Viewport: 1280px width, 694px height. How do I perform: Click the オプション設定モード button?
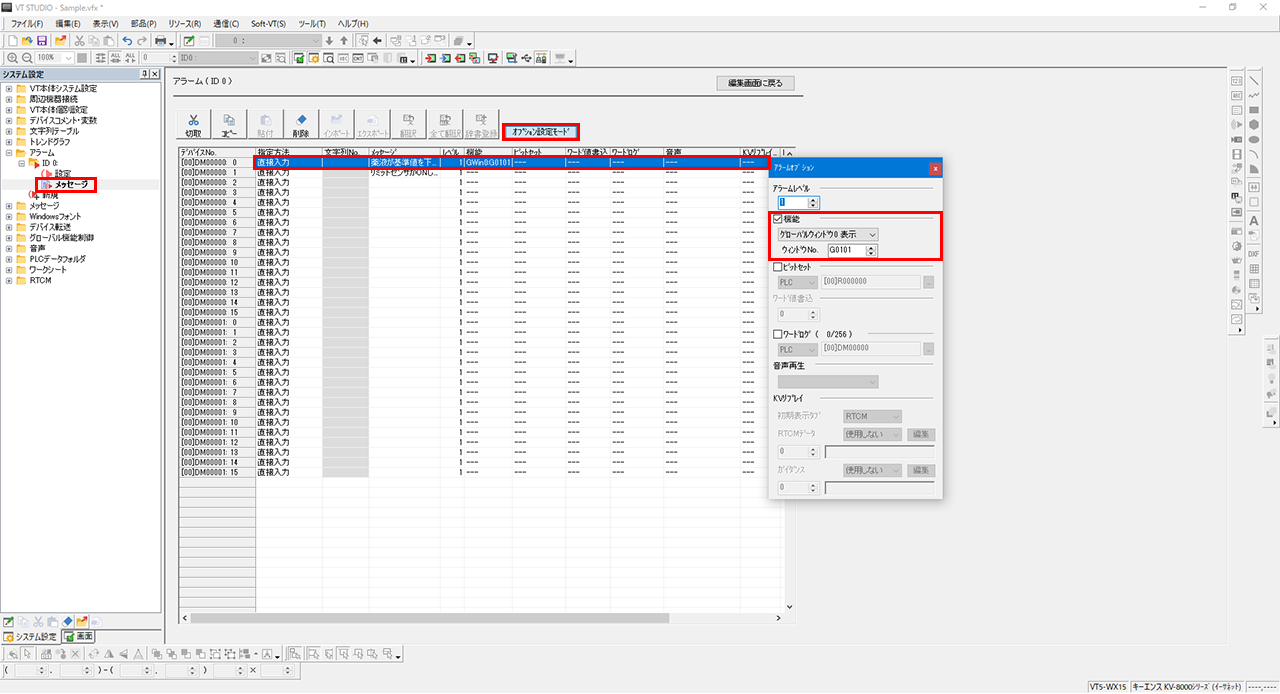tap(541, 131)
